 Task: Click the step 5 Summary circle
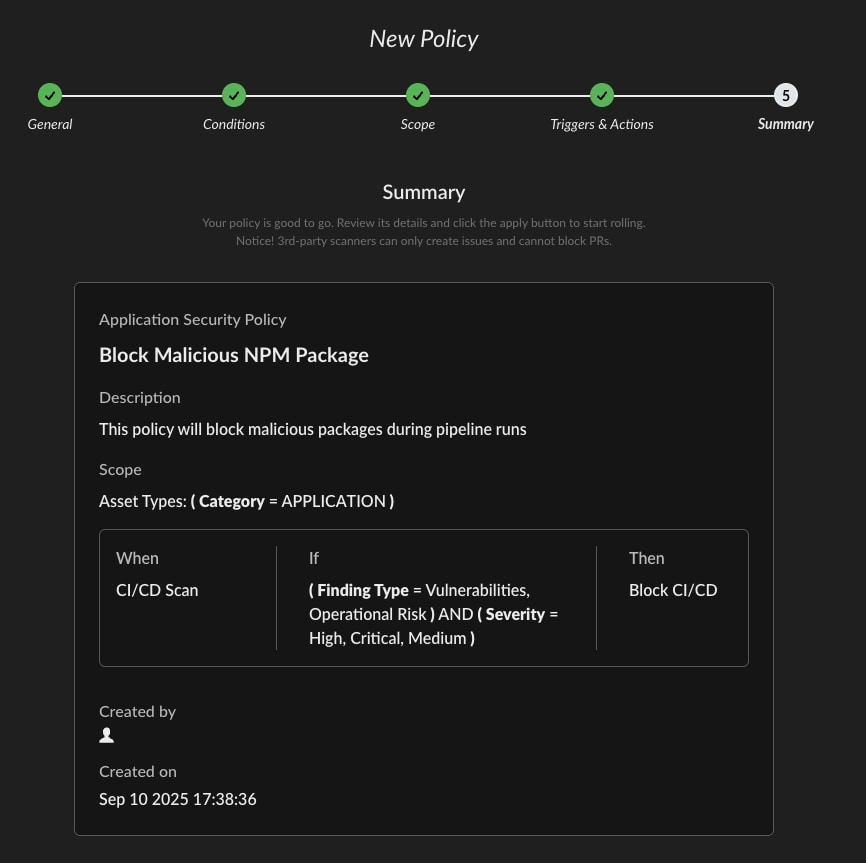(786, 96)
